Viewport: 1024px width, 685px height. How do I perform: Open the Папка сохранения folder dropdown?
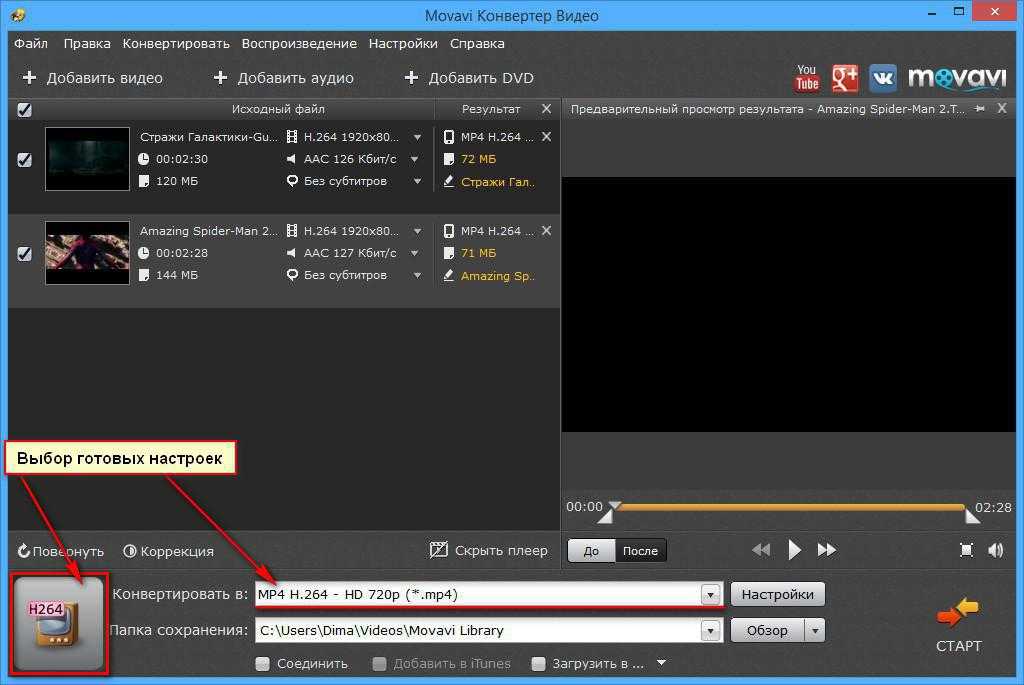pos(710,631)
